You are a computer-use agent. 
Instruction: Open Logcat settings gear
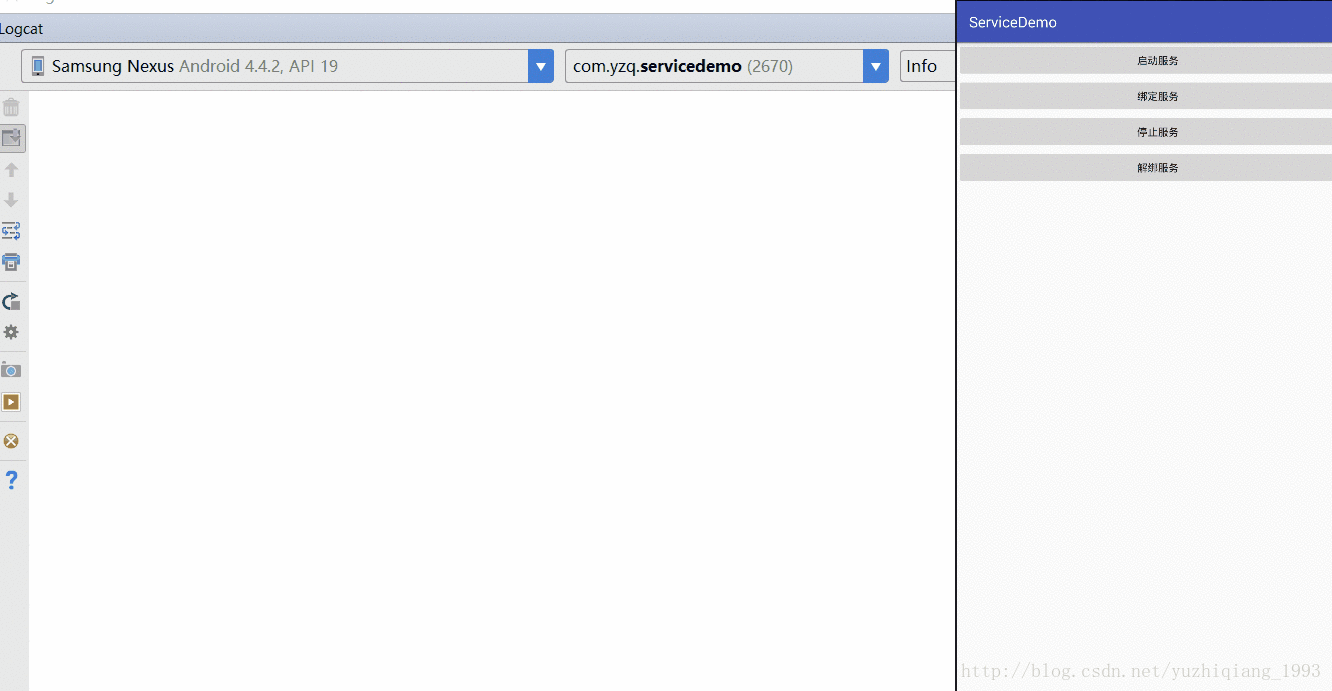point(11,332)
